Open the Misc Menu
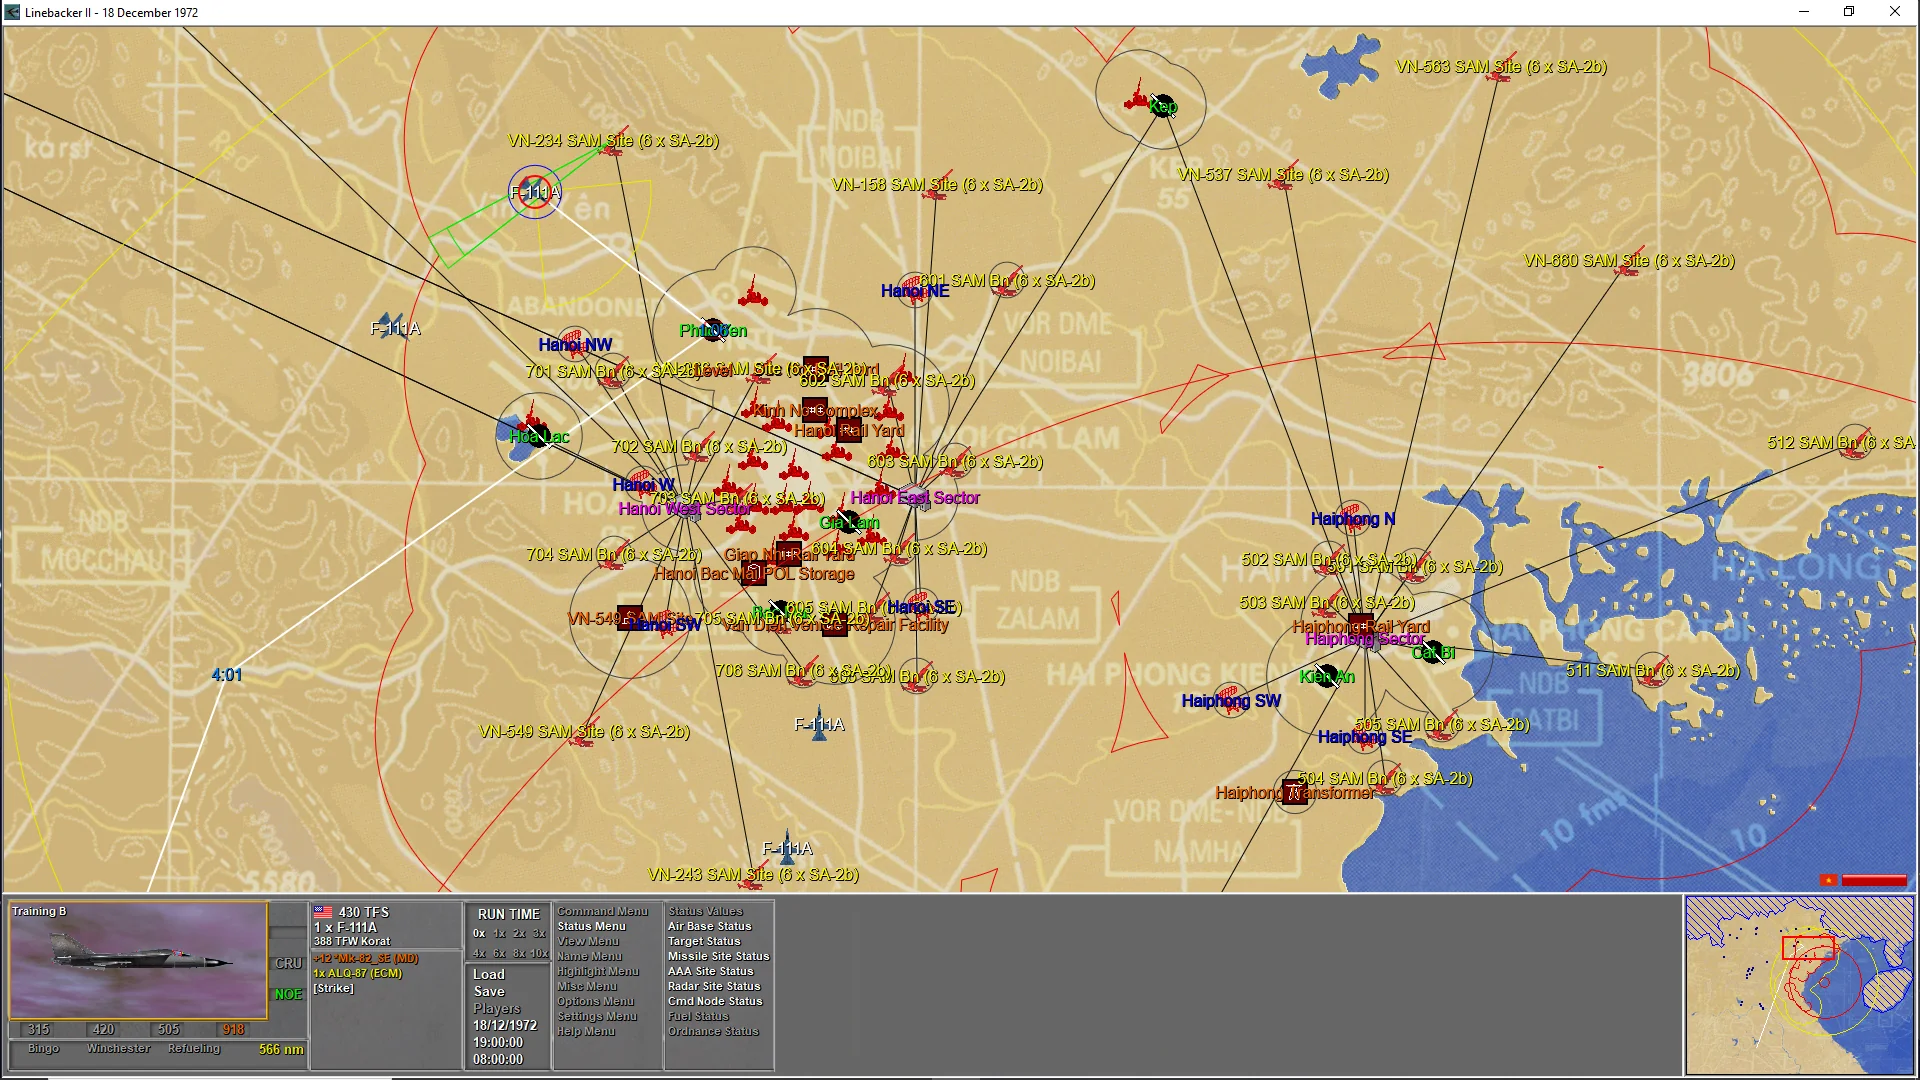The height and width of the screenshot is (1080, 1920). tap(586, 986)
